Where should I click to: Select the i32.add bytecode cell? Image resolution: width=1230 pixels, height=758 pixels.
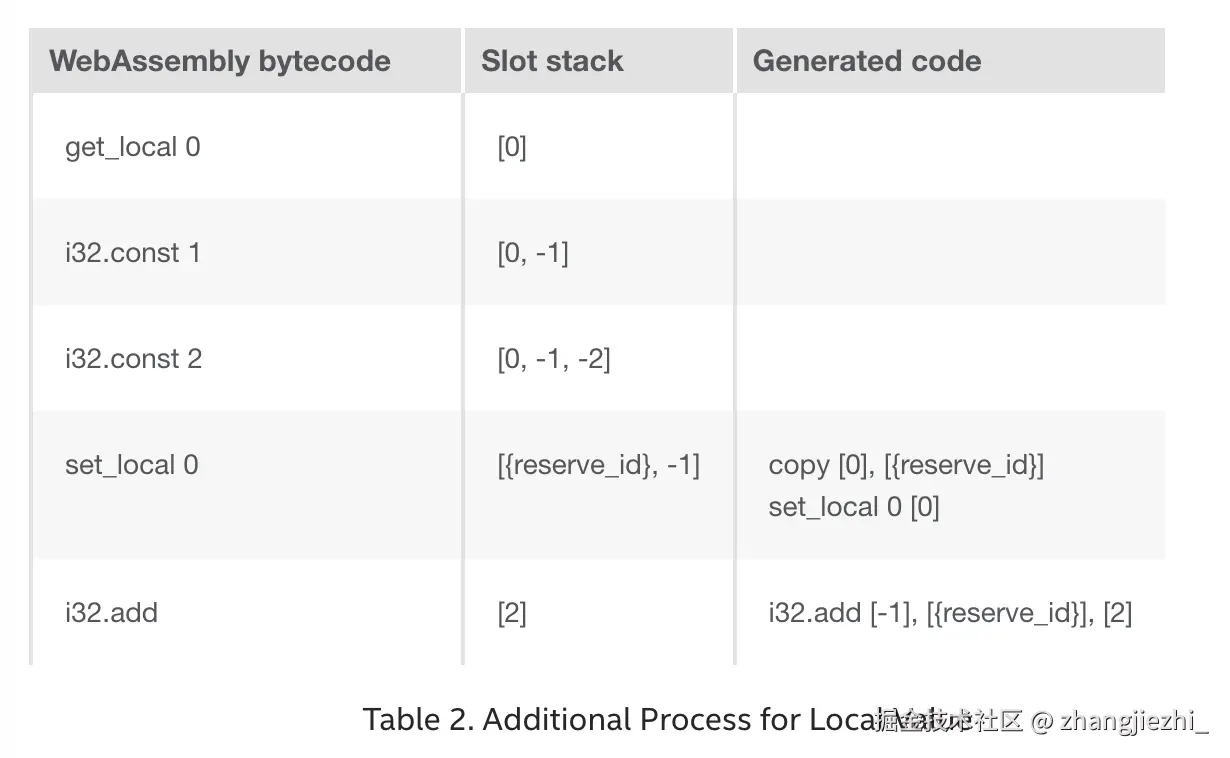click(x=245, y=612)
